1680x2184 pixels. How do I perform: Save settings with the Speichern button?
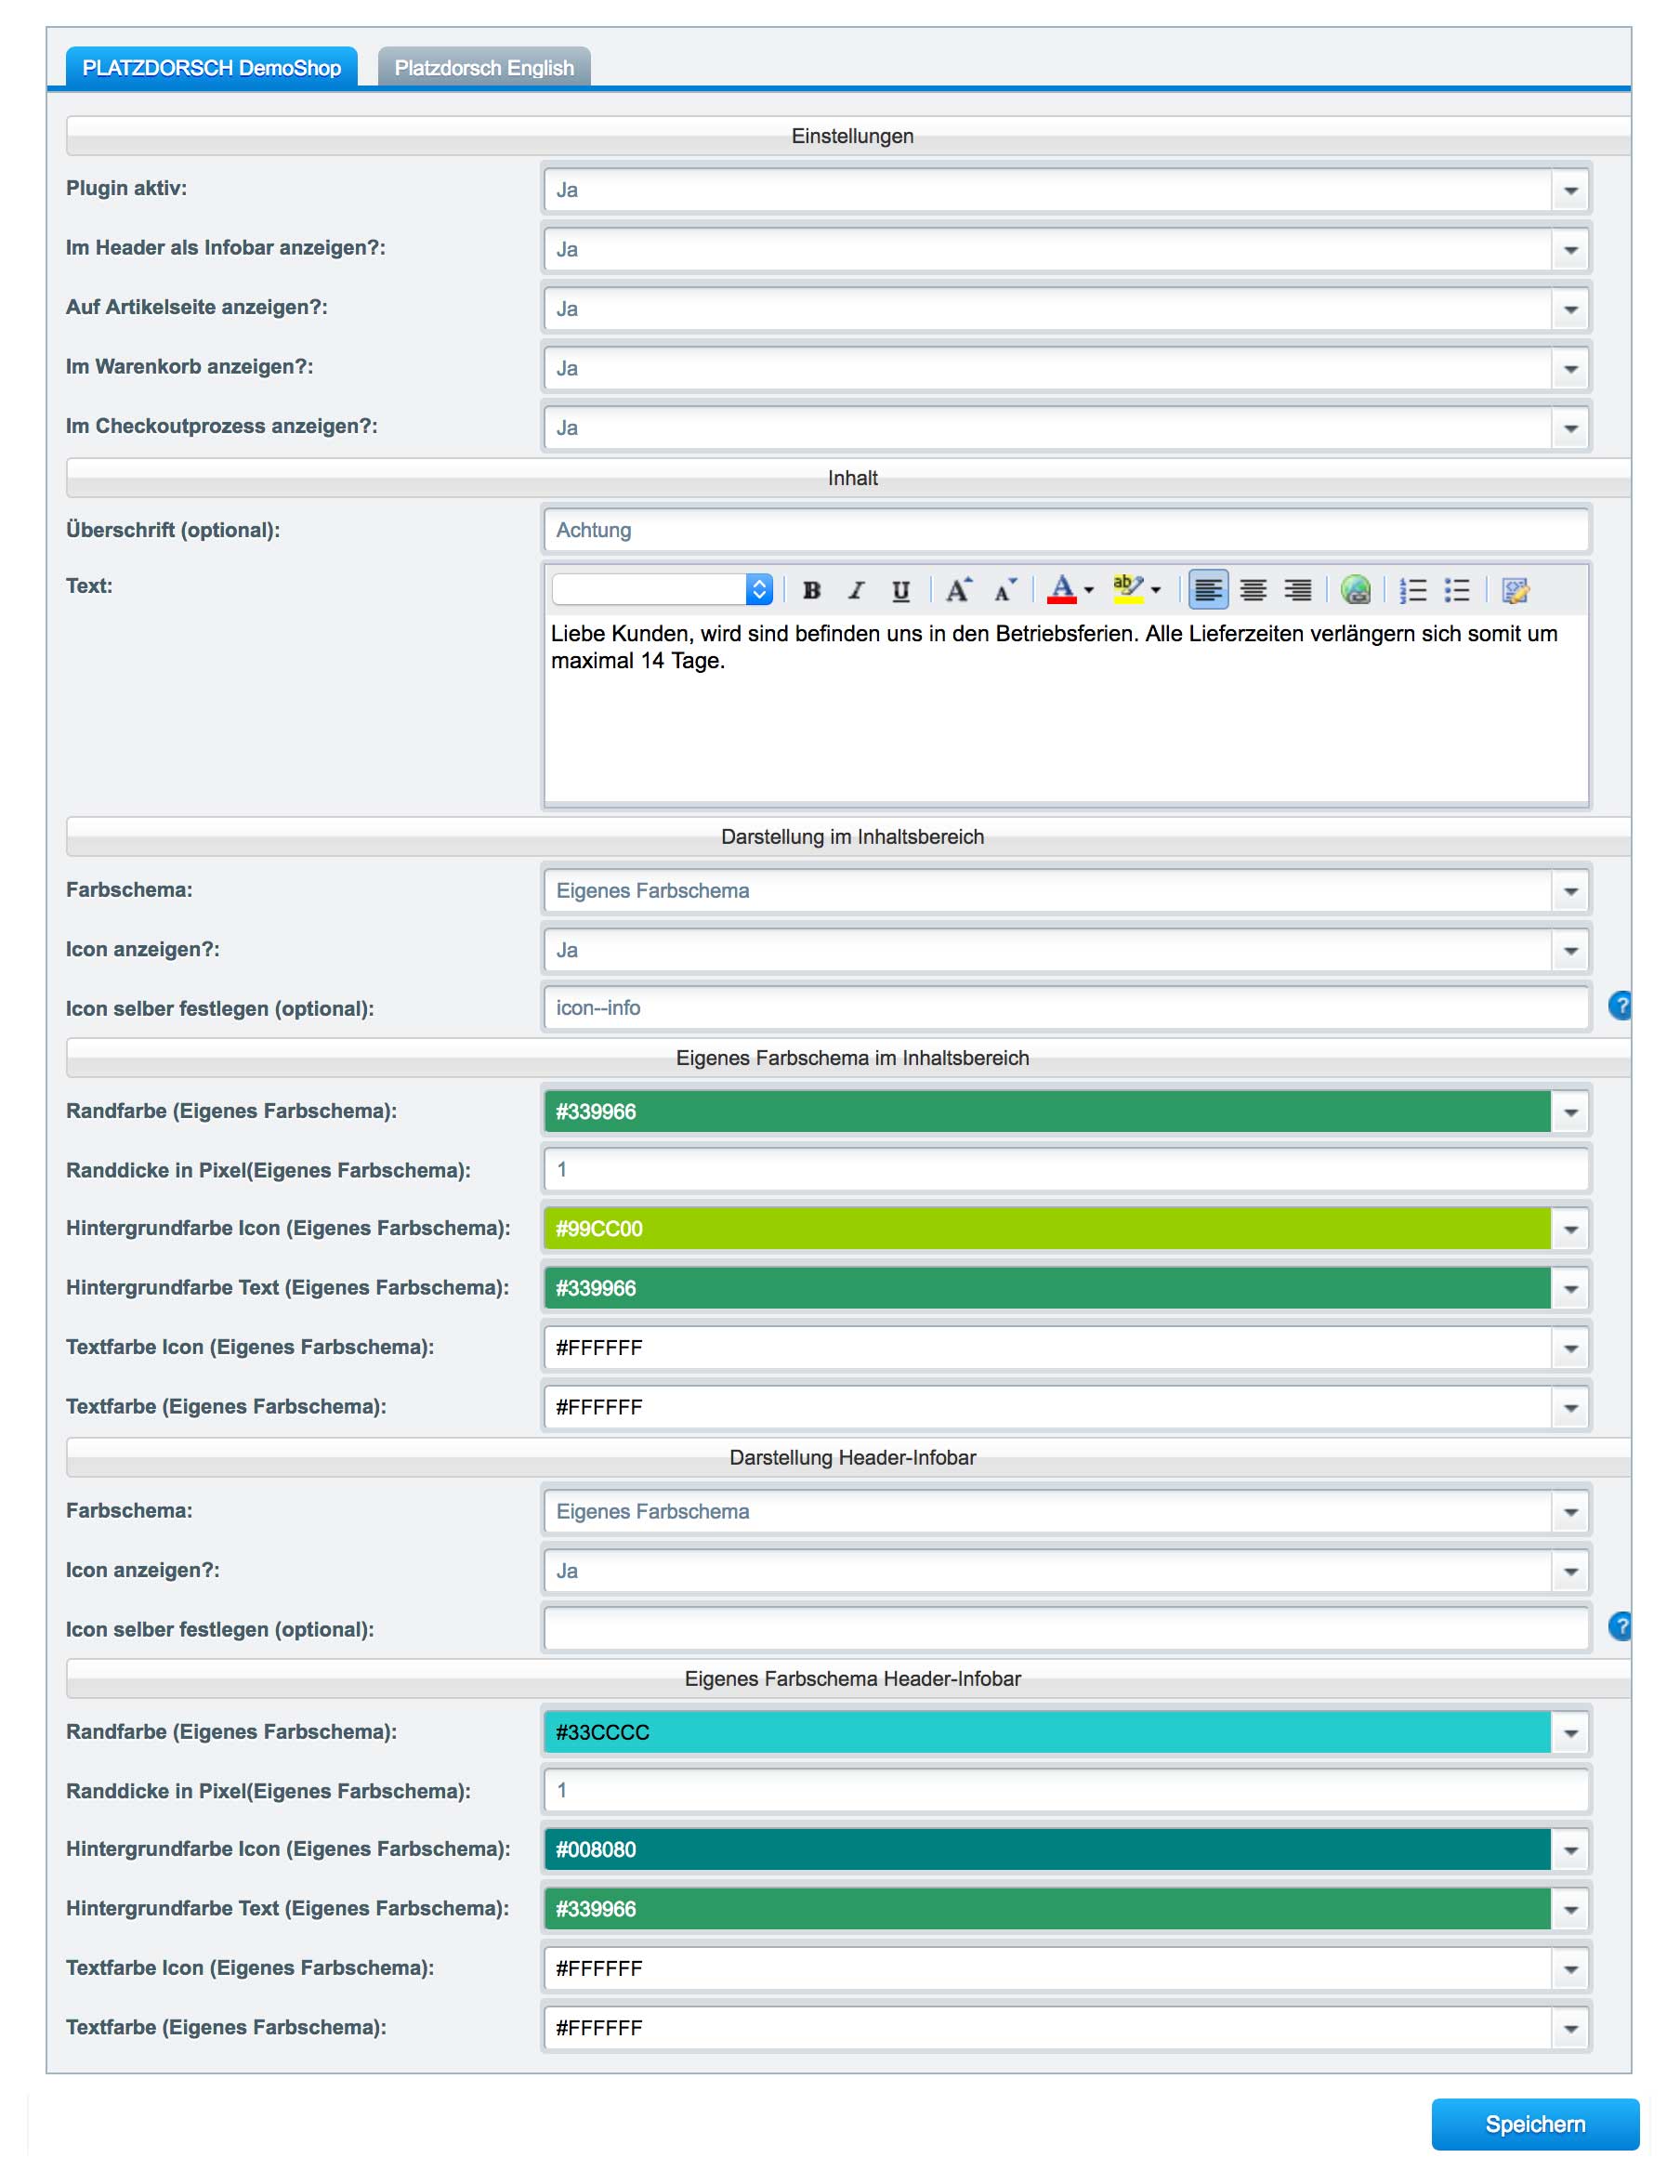(x=1535, y=2124)
